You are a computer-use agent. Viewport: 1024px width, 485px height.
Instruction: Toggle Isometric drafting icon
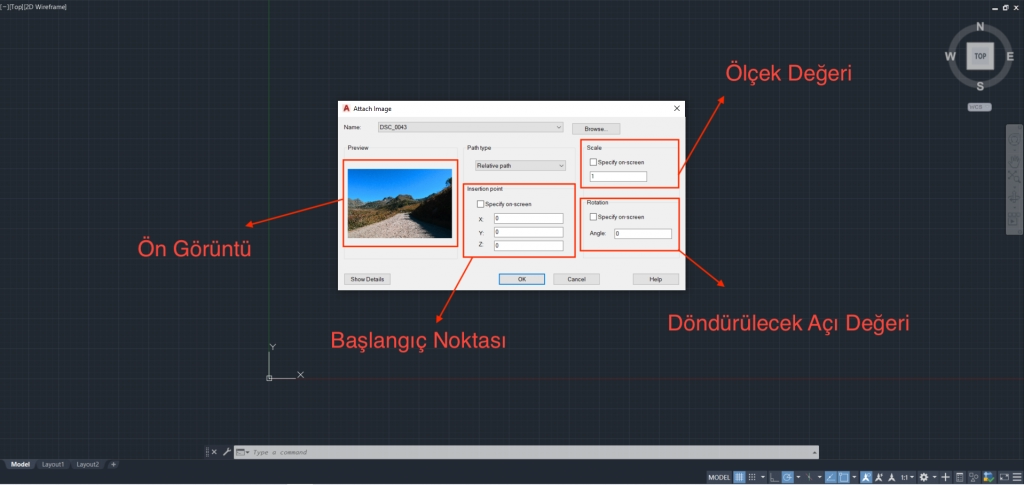tap(810, 477)
